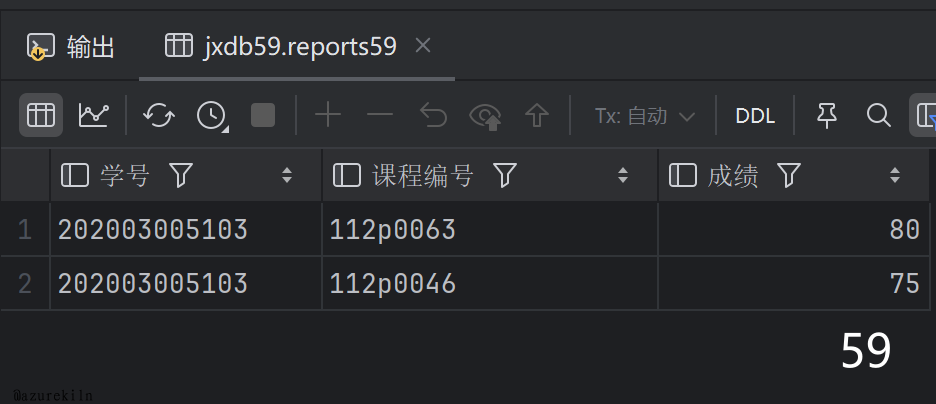The image size is (936, 404).
Task: Click the DDL button
Action: point(755,116)
